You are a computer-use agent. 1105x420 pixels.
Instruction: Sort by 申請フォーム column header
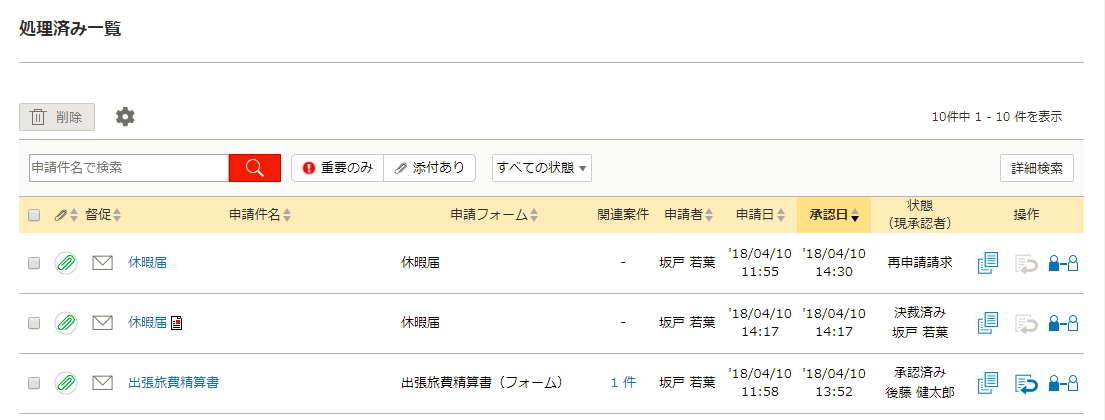(495, 215)
